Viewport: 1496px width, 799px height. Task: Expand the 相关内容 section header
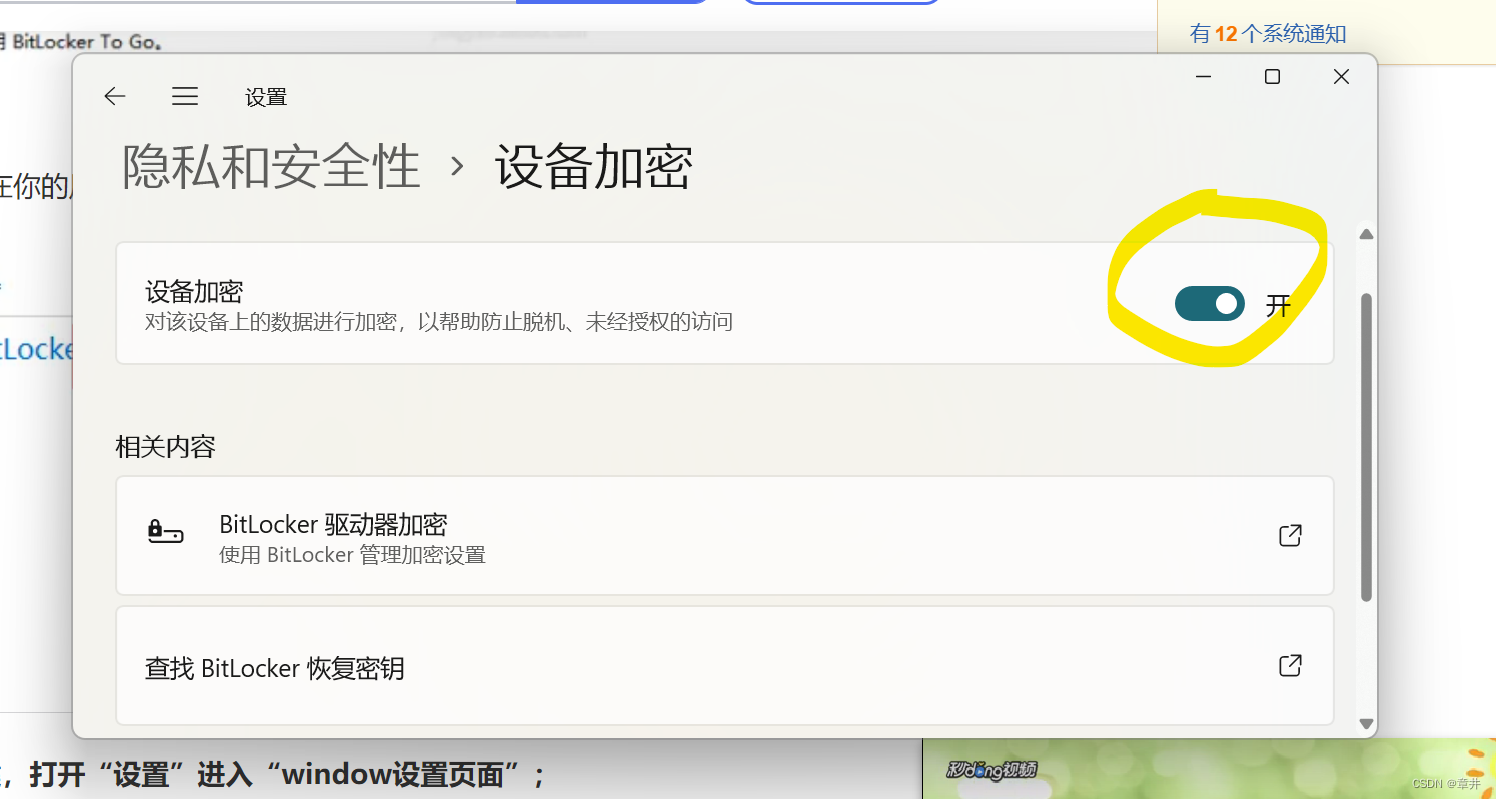pyautogui.click(x=166, y=447)
